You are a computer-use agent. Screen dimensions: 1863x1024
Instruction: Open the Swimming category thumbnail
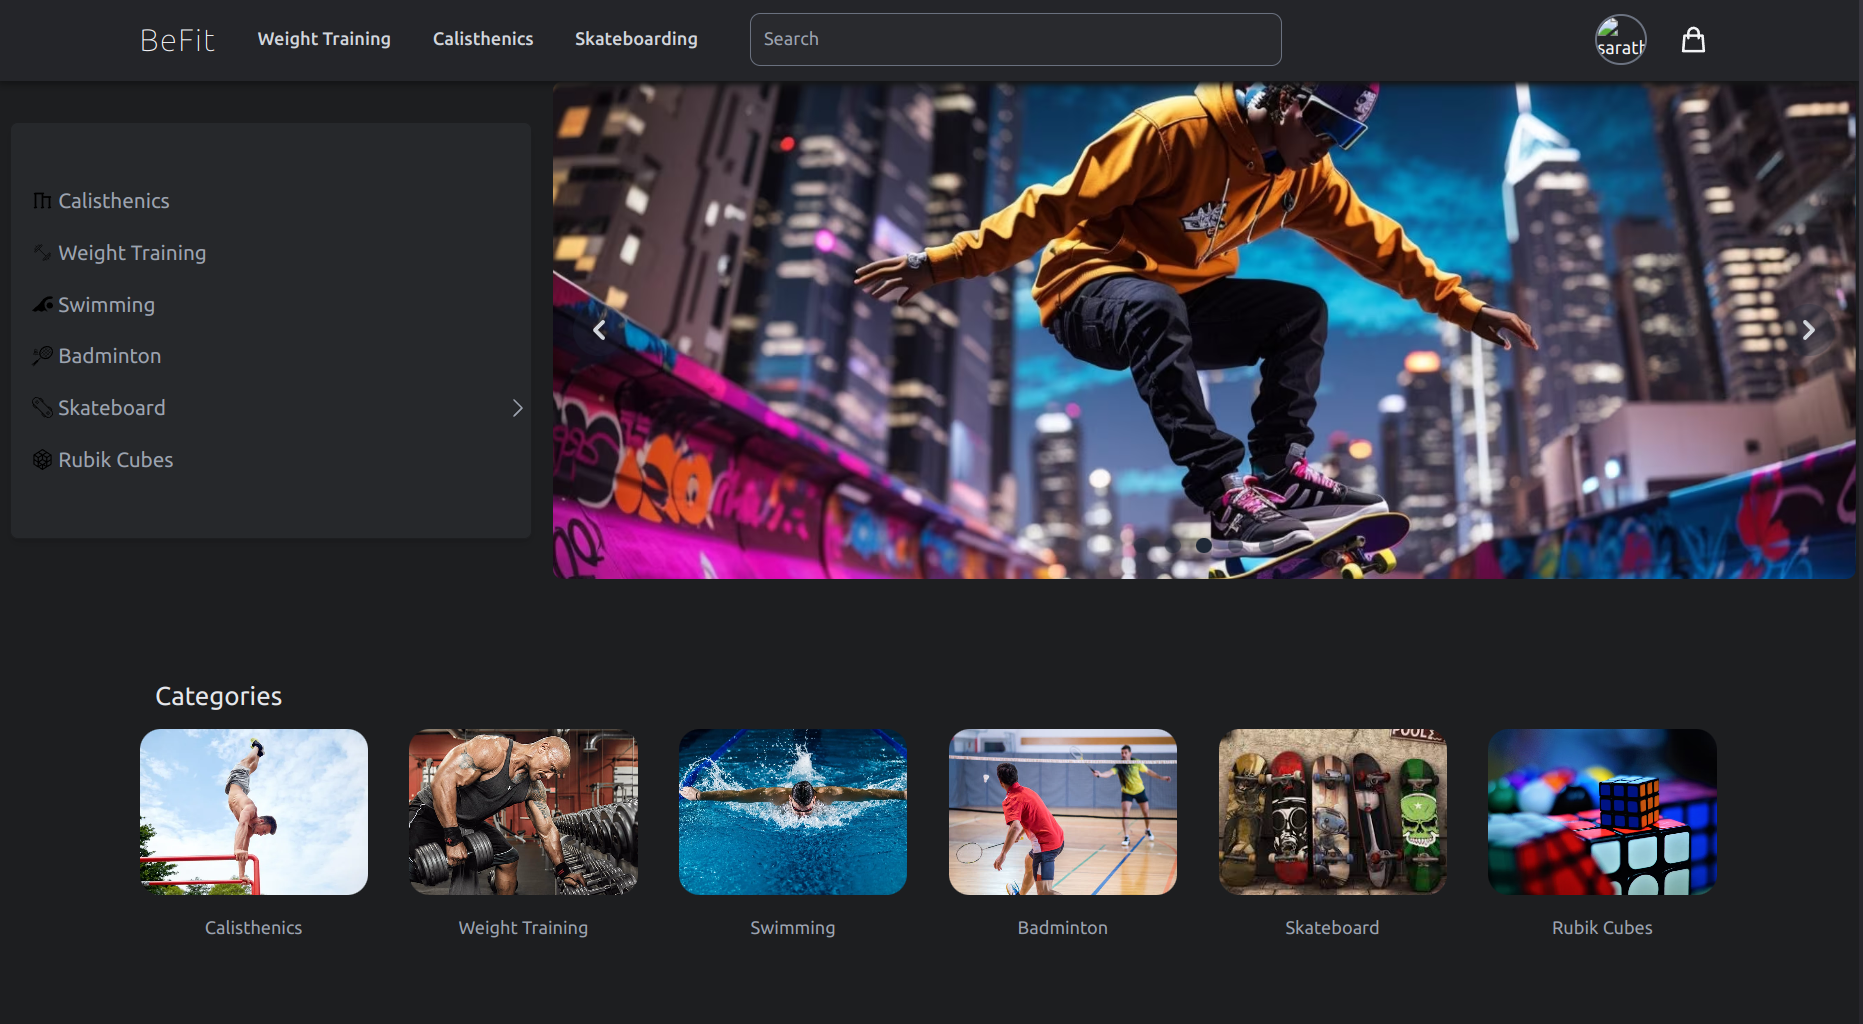point(793,812)
